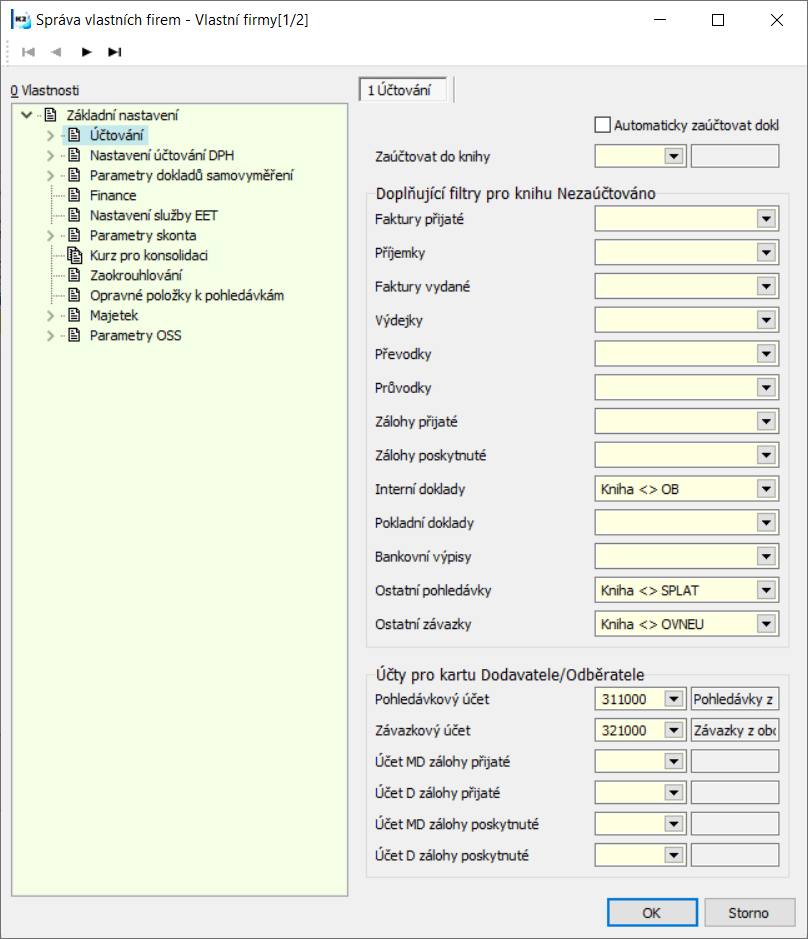
Task: Open Bankovní výpisy filter dropdown
Action: pos(766,556)
